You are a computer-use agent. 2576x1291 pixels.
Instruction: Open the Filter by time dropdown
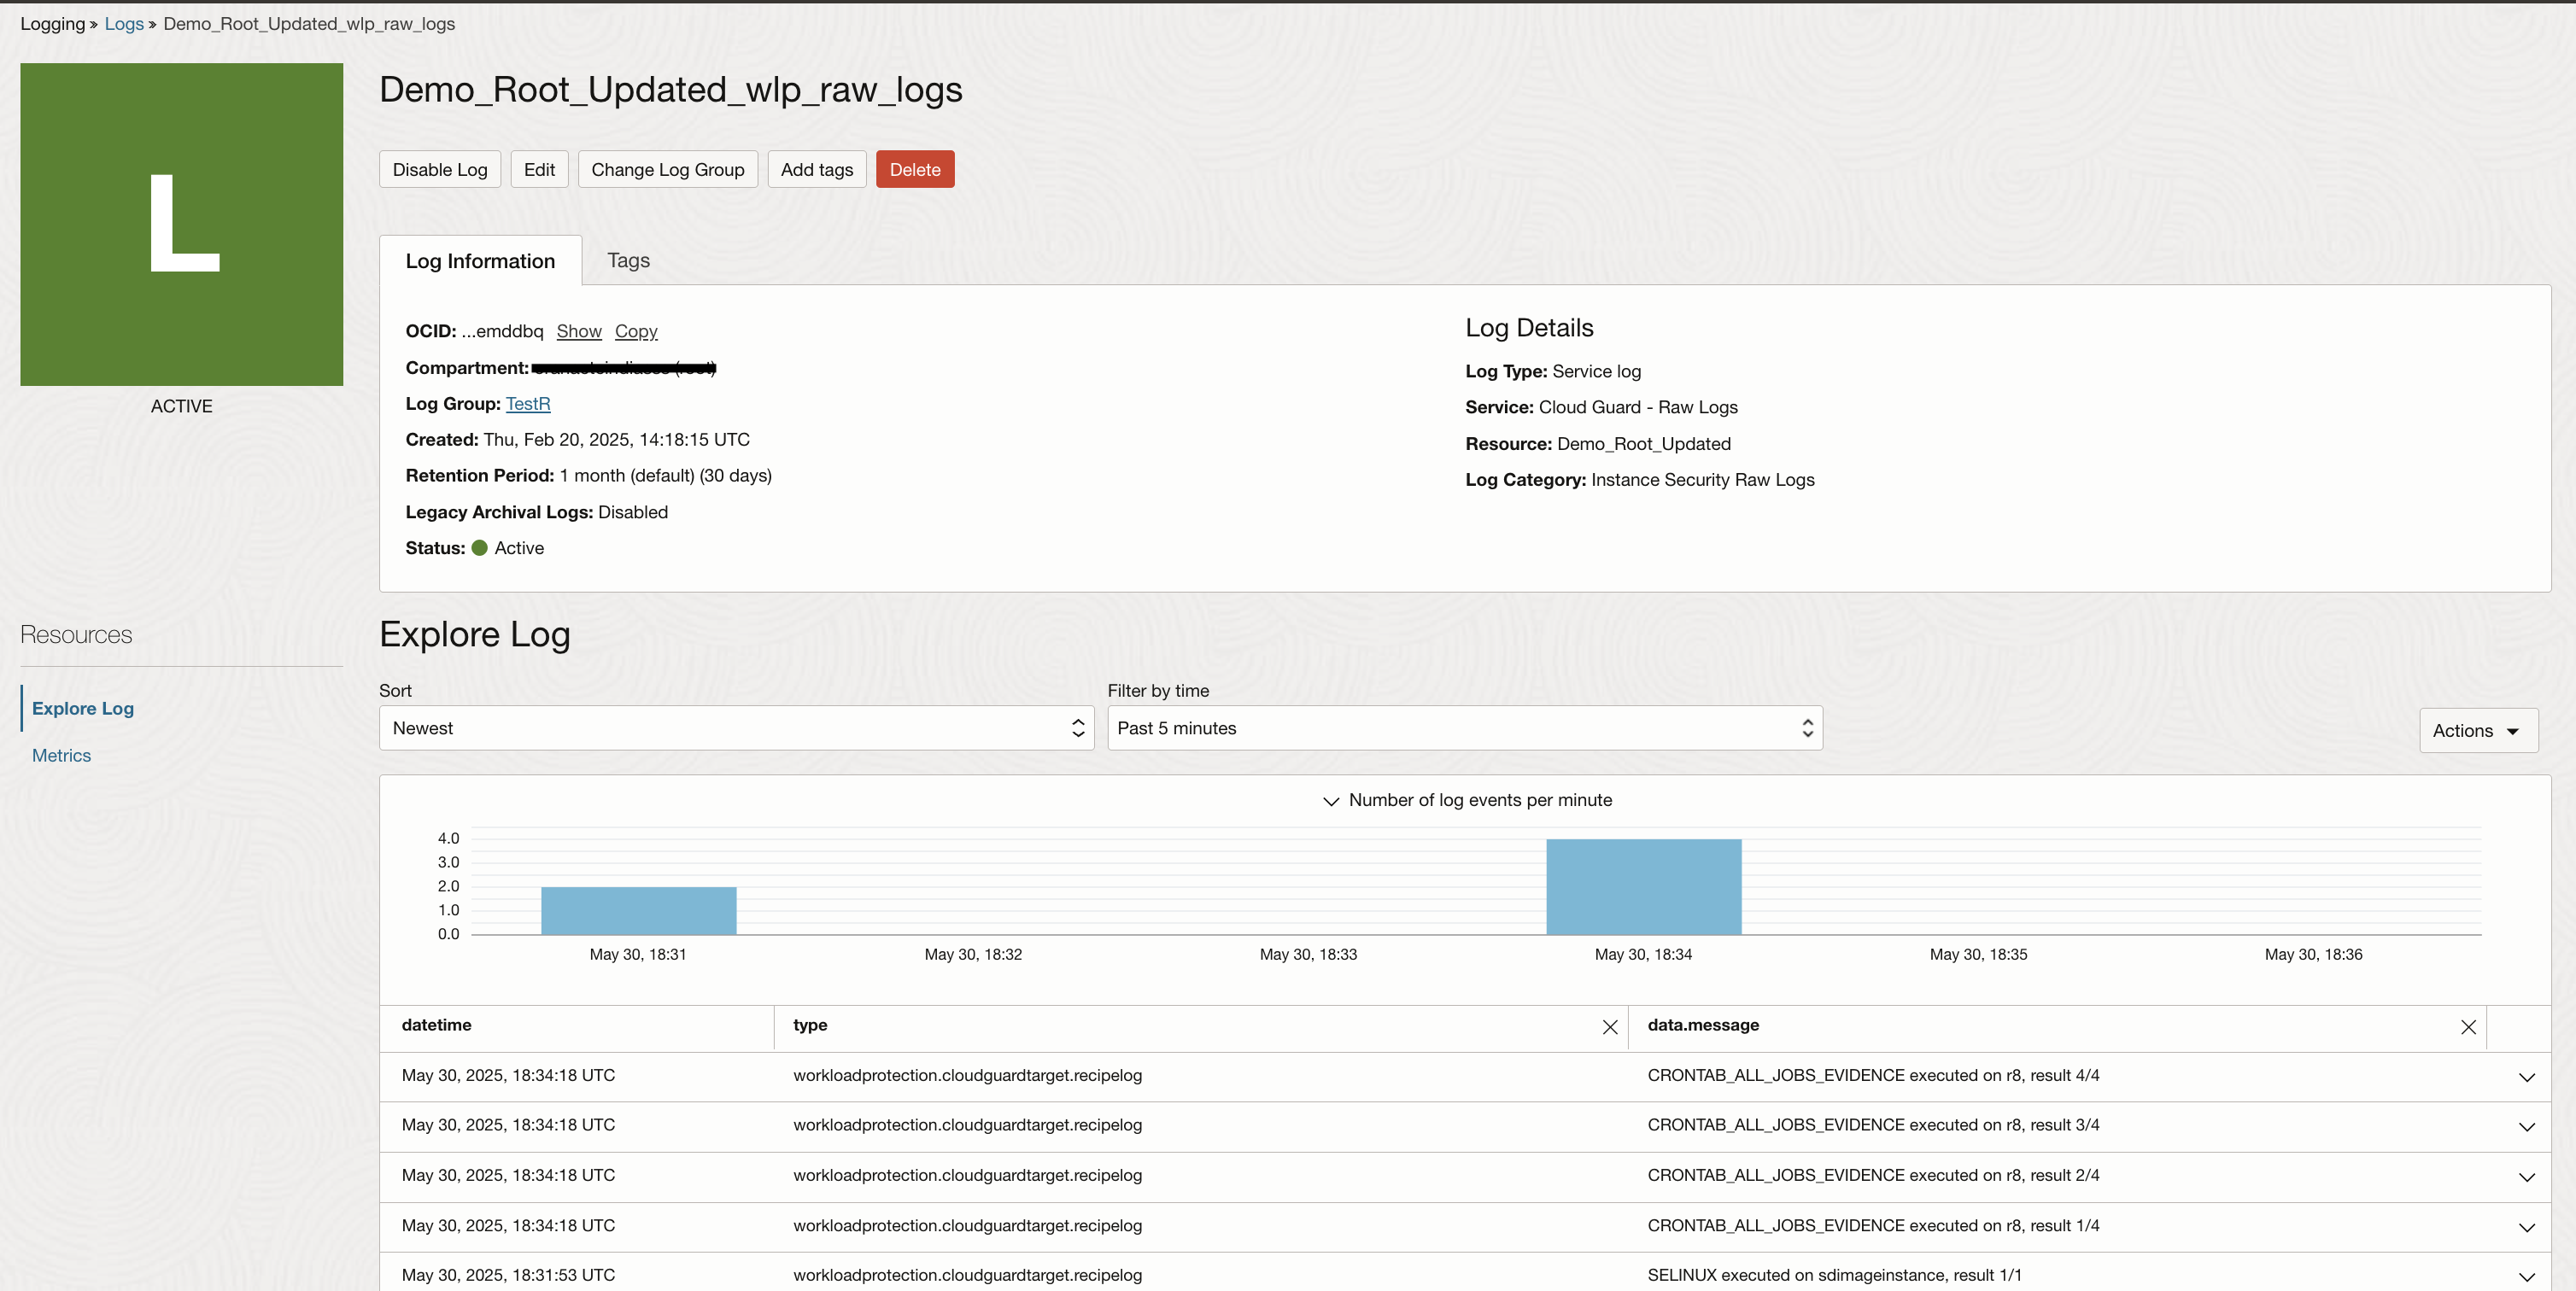(1464, 728)
